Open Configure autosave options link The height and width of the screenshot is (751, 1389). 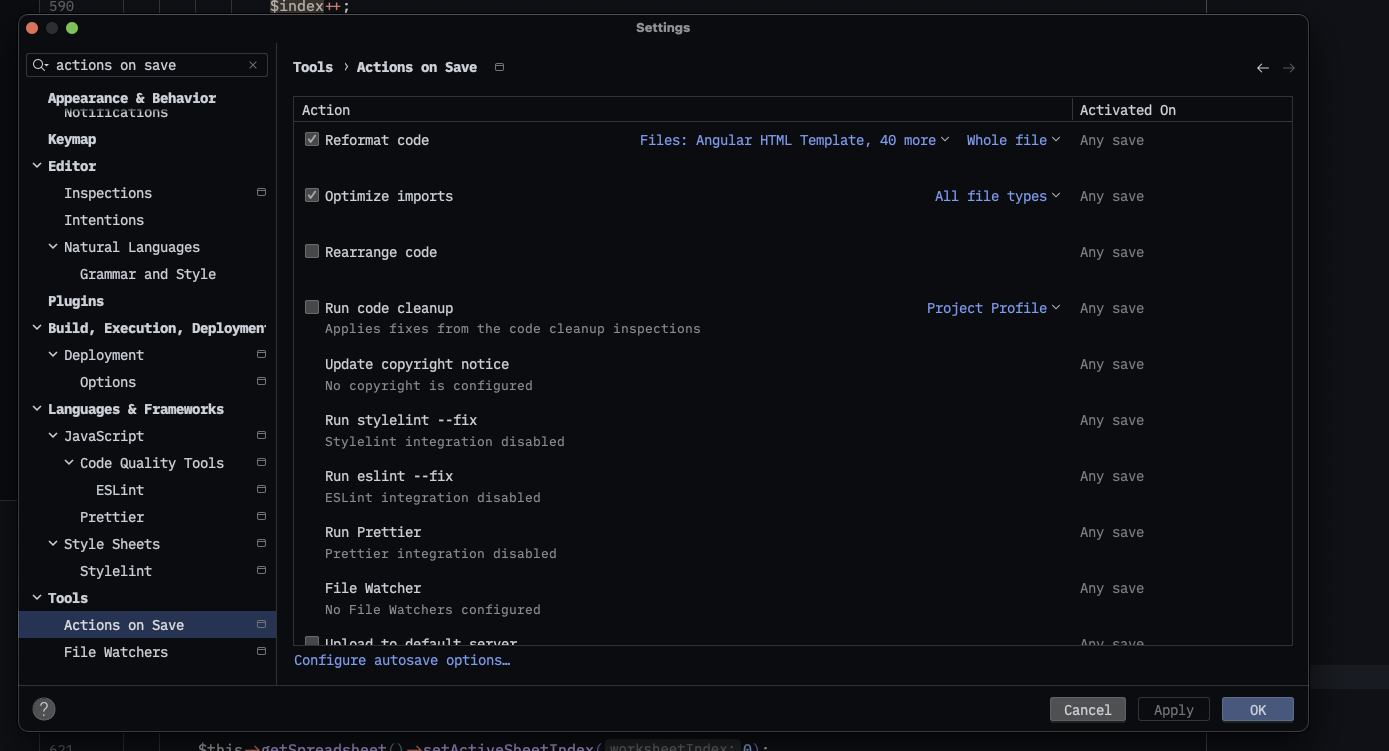(x=402, y=660)
